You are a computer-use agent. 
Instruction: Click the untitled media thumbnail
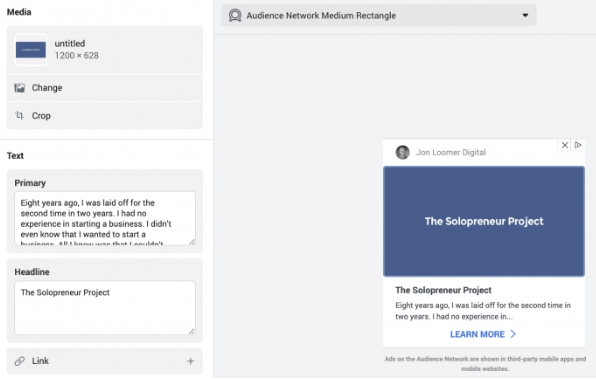pos(31,50)
